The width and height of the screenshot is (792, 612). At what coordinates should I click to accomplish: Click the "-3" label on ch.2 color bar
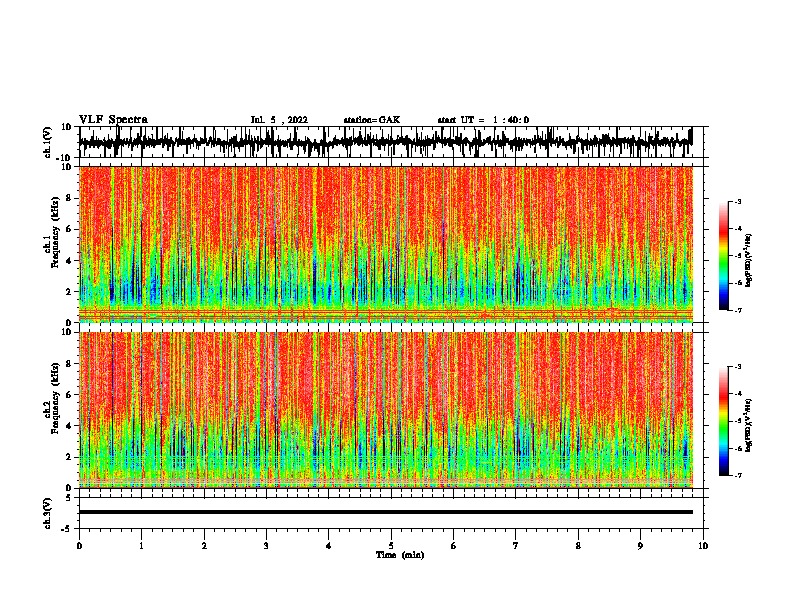tap(737, 367)
